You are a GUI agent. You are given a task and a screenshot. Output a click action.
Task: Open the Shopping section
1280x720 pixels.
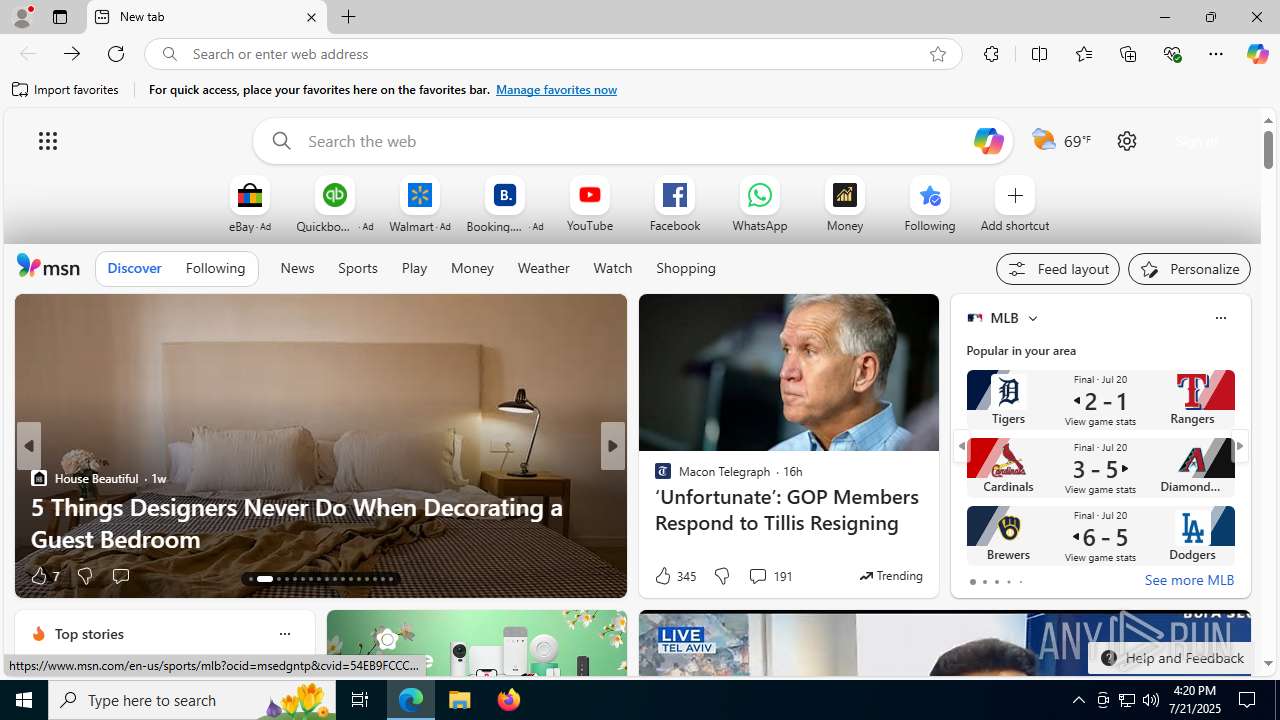pyautogui.click(x=686, y=268)
